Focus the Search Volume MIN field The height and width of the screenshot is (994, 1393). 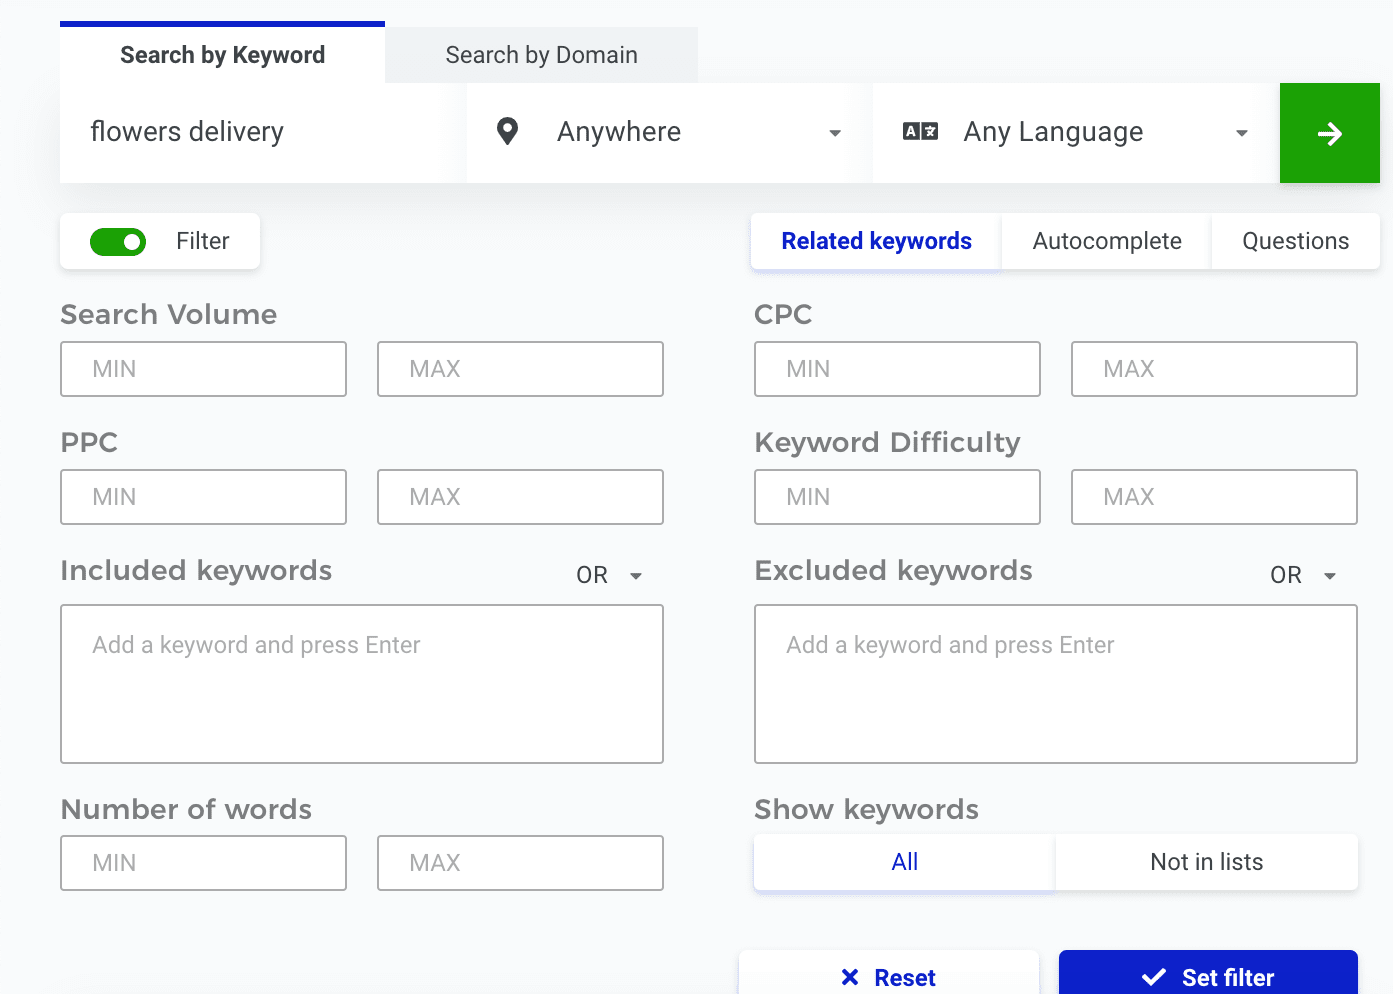[203, 369]
